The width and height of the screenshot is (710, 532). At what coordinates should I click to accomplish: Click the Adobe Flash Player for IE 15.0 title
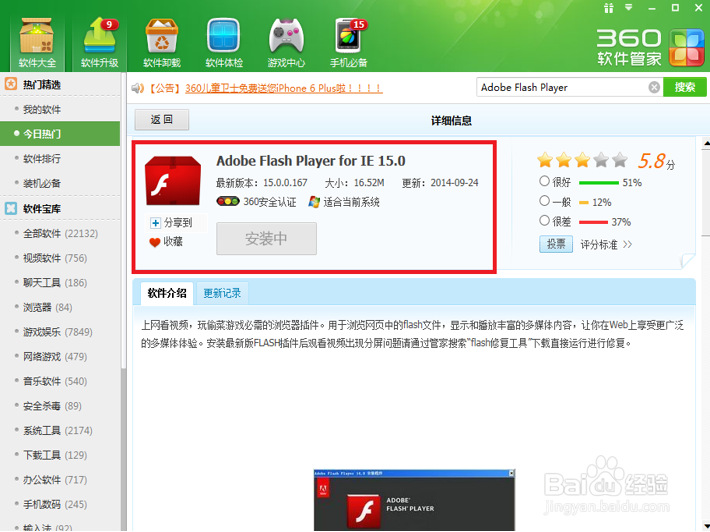tap(311, 161)
